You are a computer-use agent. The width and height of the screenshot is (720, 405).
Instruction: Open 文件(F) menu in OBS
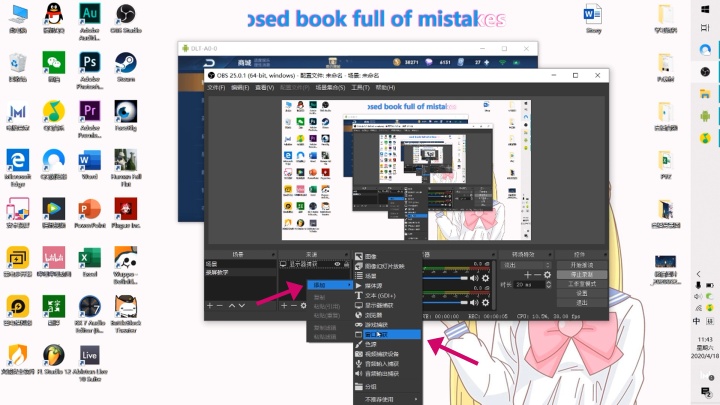[216, 87]
